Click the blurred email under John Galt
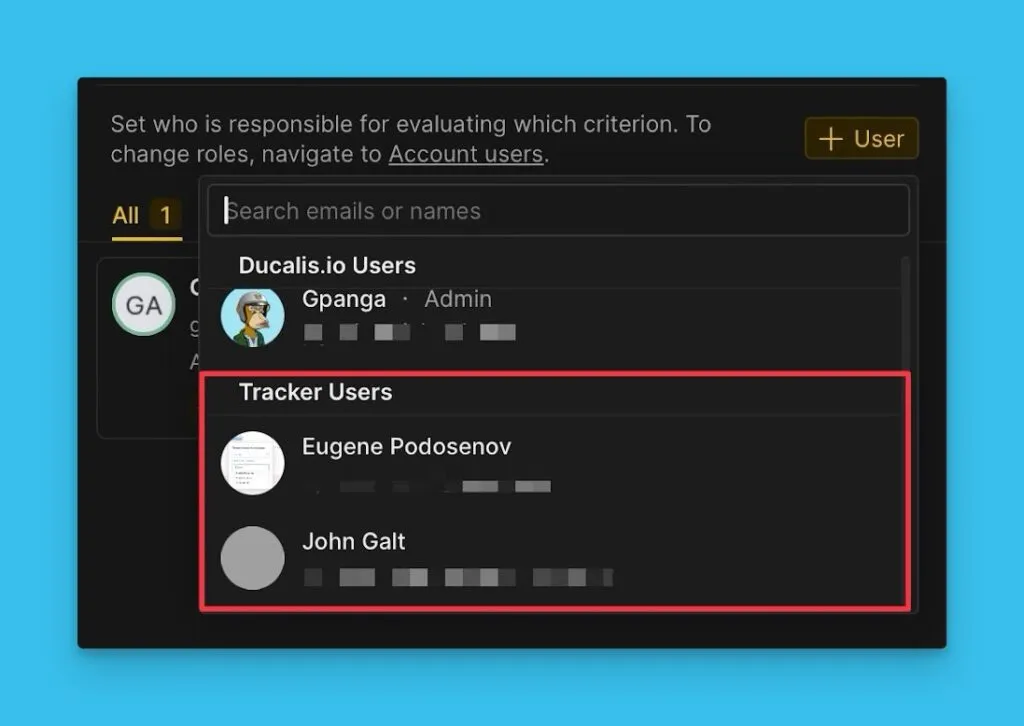 (x=457, y=578)
